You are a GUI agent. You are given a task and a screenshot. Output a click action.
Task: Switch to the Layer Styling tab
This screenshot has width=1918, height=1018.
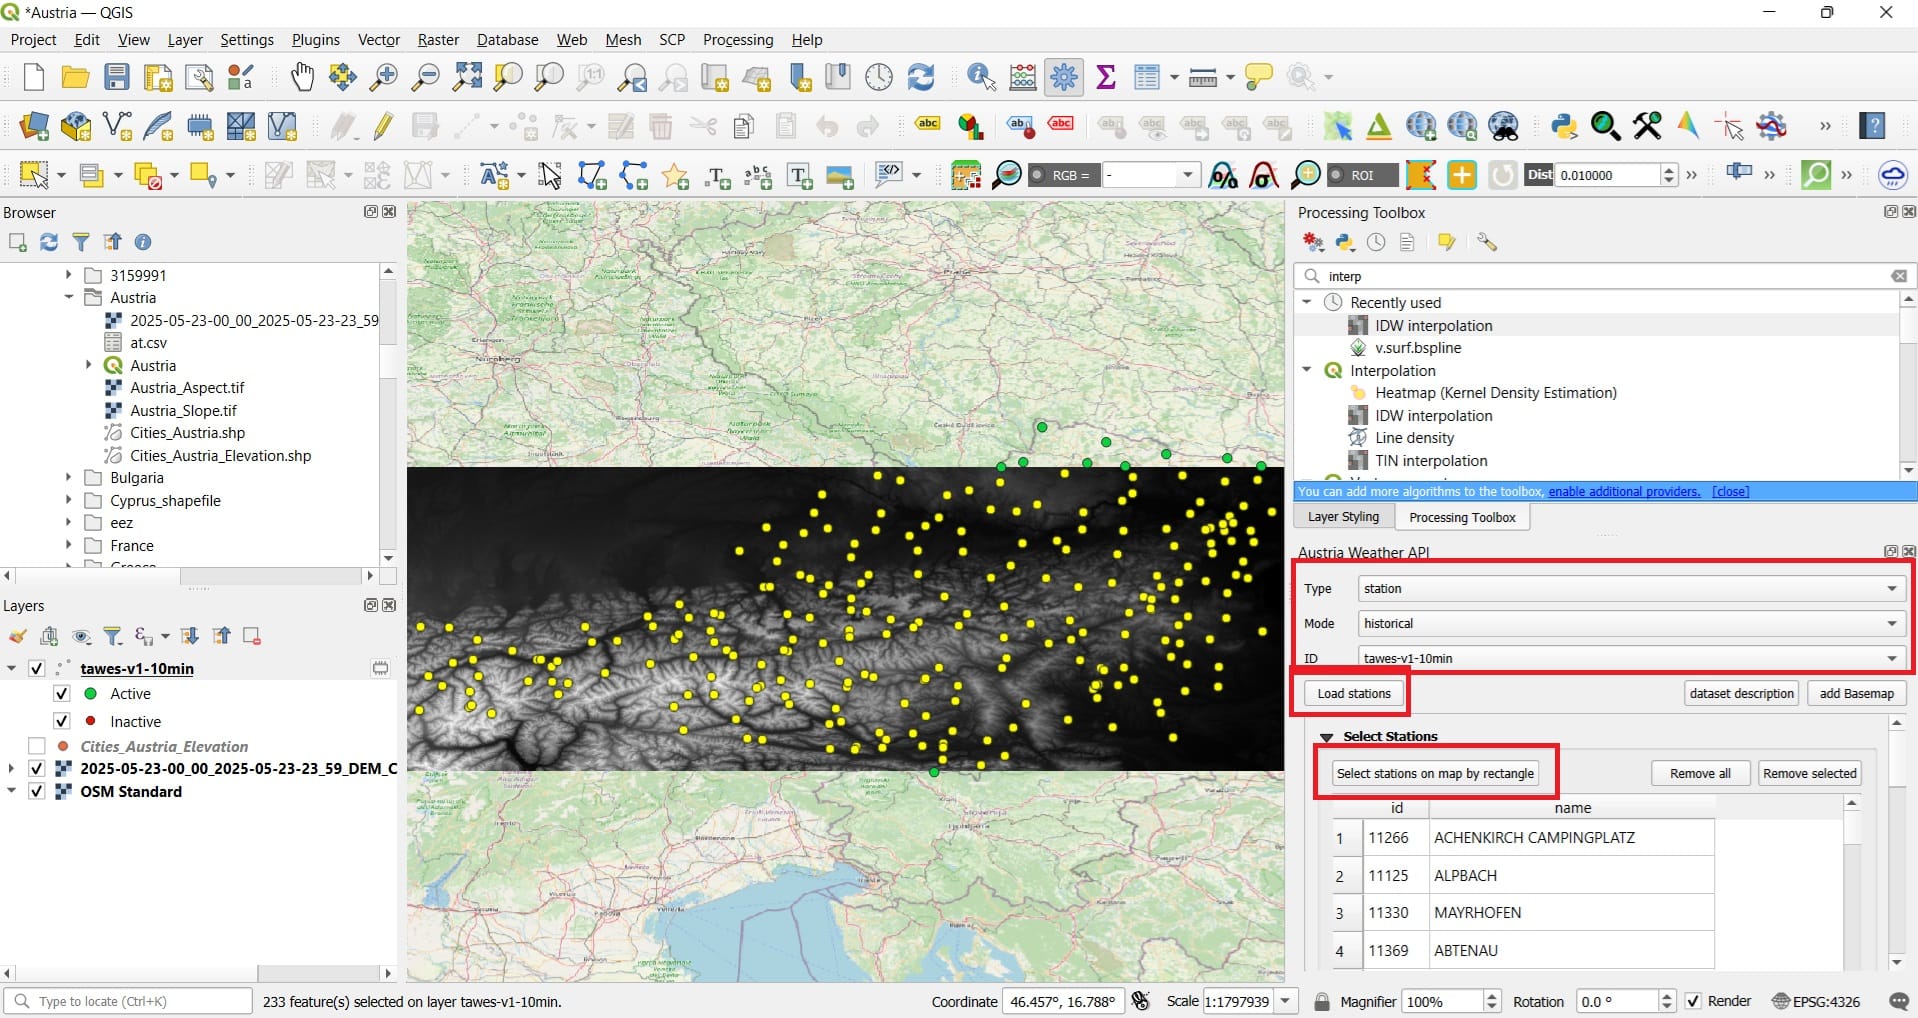[x=1343, y=517]
